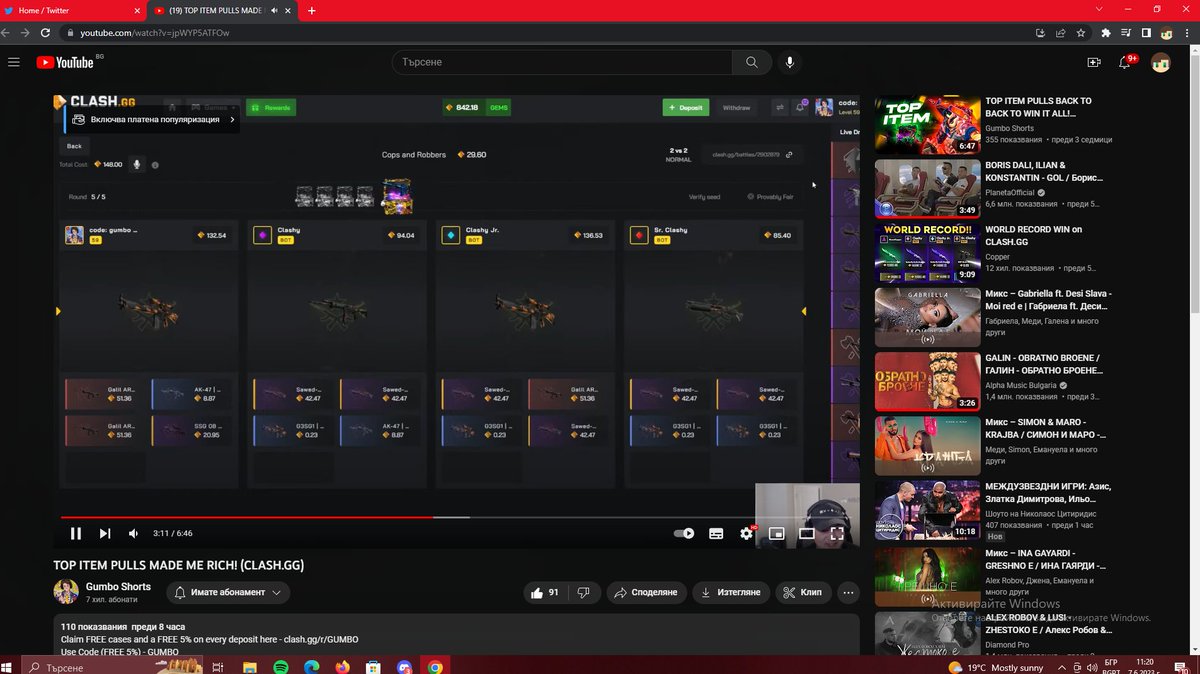Pause the playing video
This screenshot has height=674, width=1200.
pyautogui.click(x=75, y=534)
